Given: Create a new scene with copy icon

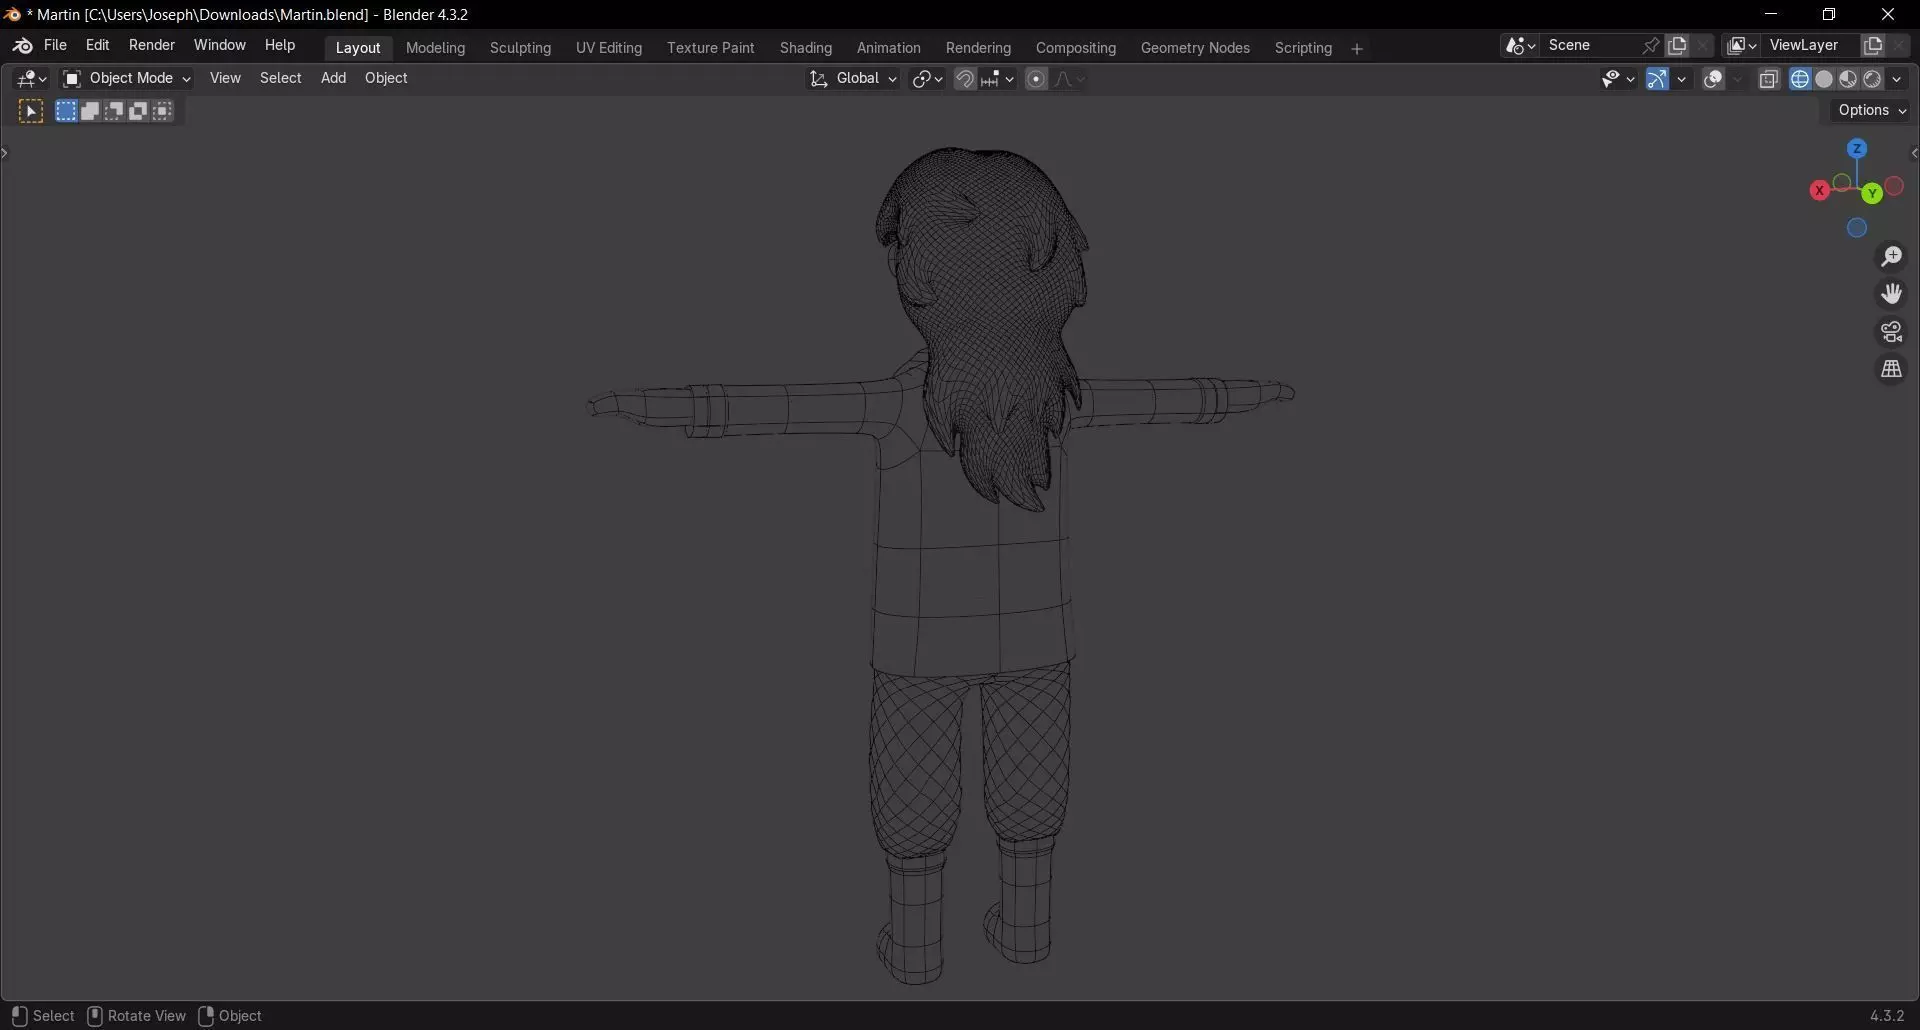Looking at the screenshot, I should [1678, 46].
